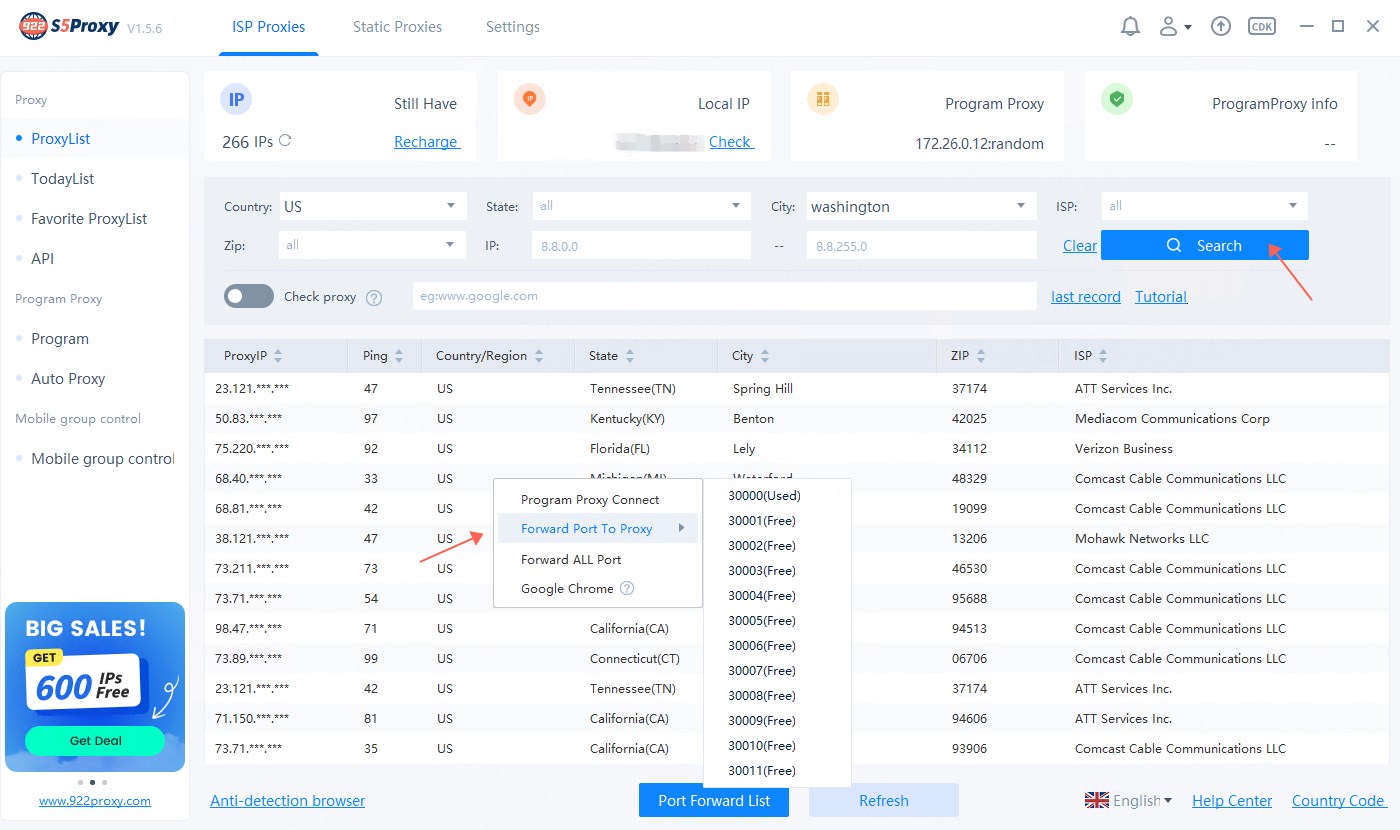
Task: Click the Recharge link
Action: pyautogui.click(x=426, y=142)
